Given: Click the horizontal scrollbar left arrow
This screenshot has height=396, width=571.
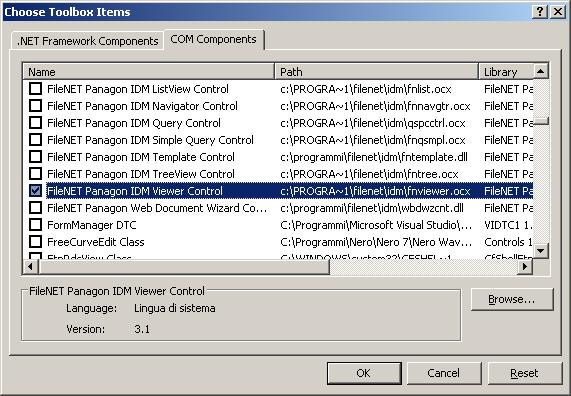Looking at the screenshot, I should tap(30, 267).
